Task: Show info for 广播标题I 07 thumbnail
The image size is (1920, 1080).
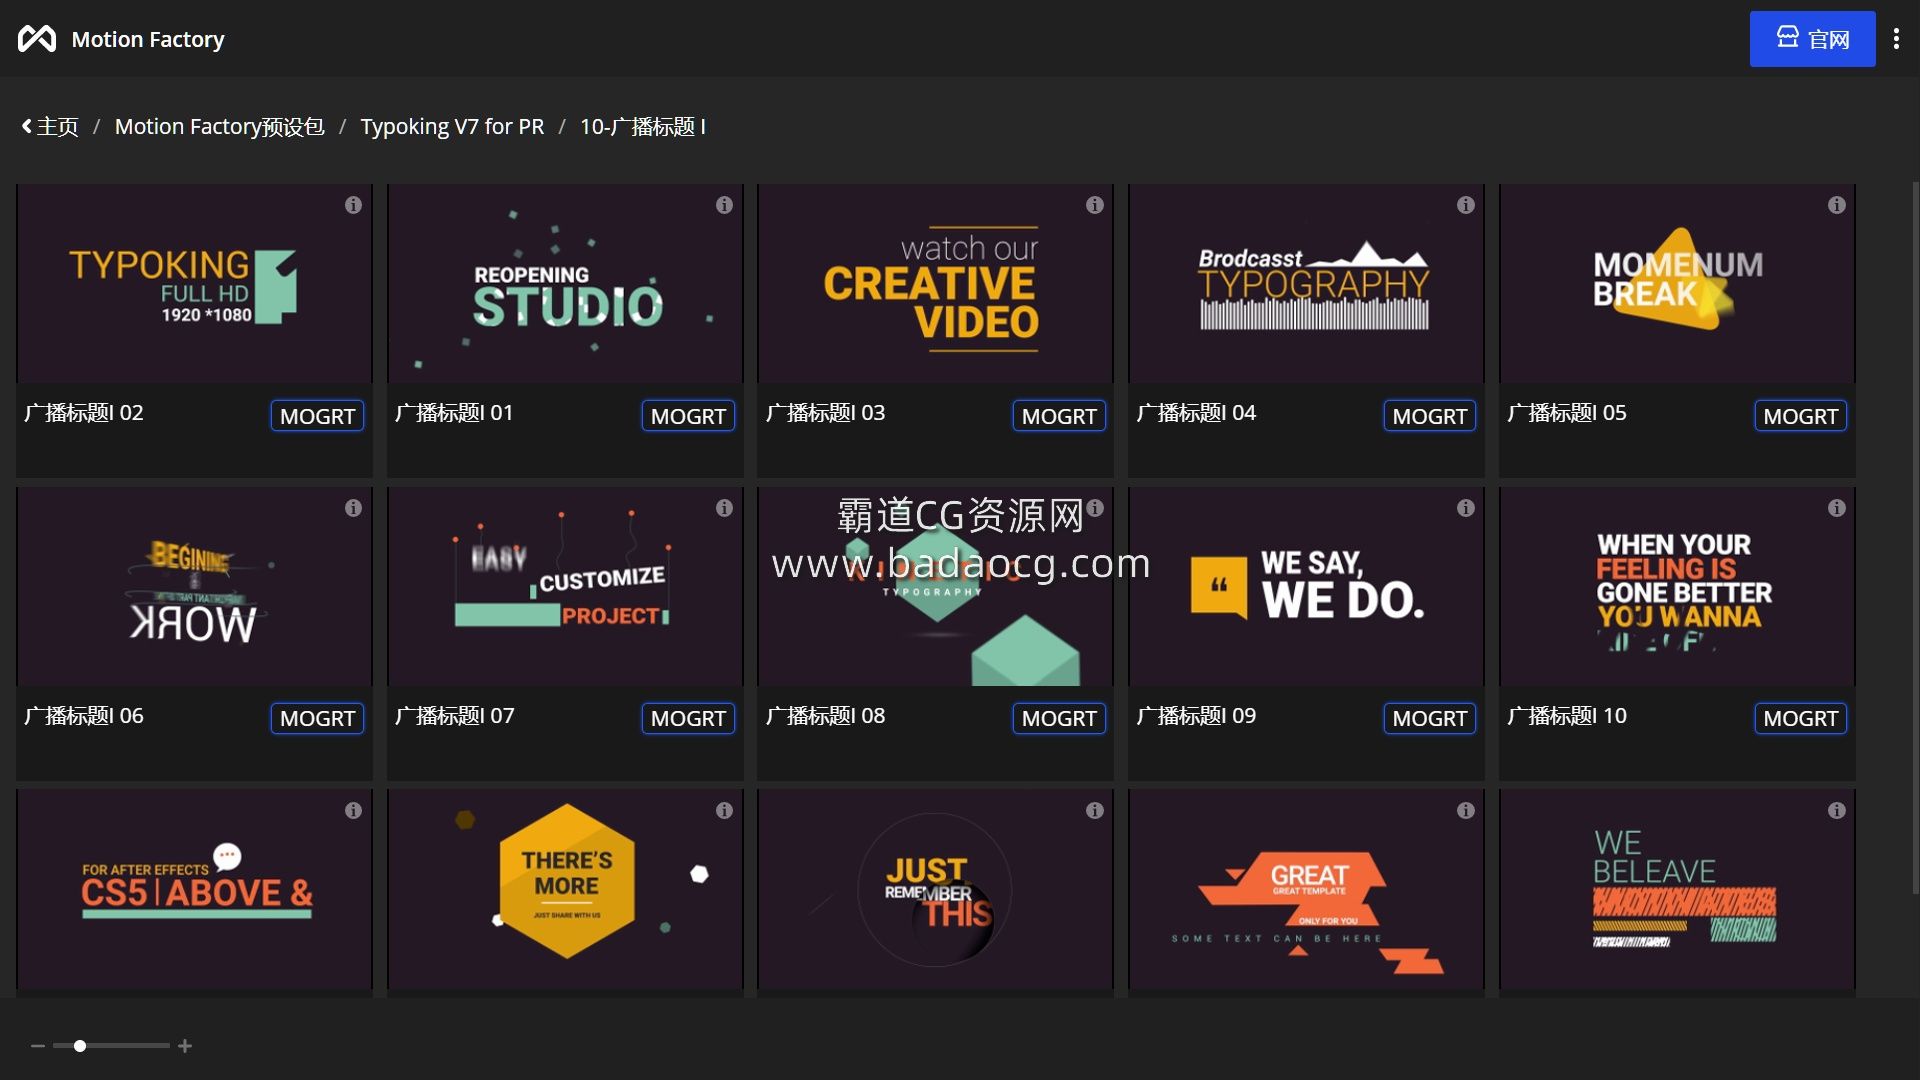Action: (x=724, y=508)
